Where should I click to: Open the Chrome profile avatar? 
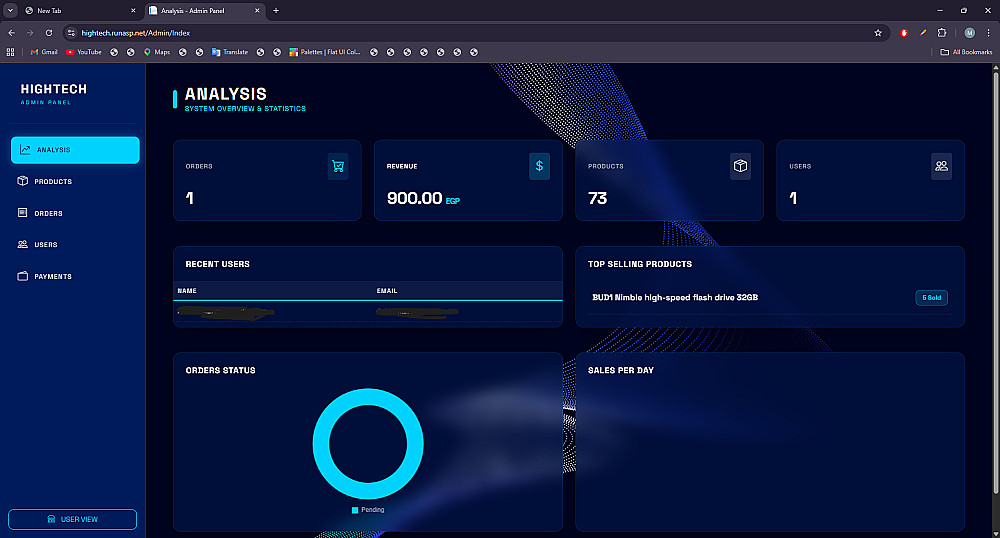tap(969, 33)
